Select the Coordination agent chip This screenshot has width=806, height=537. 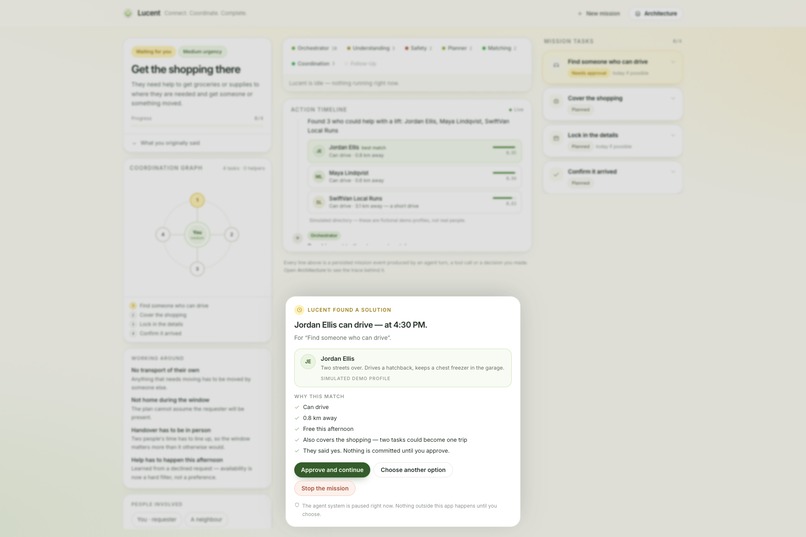point(313,64)
